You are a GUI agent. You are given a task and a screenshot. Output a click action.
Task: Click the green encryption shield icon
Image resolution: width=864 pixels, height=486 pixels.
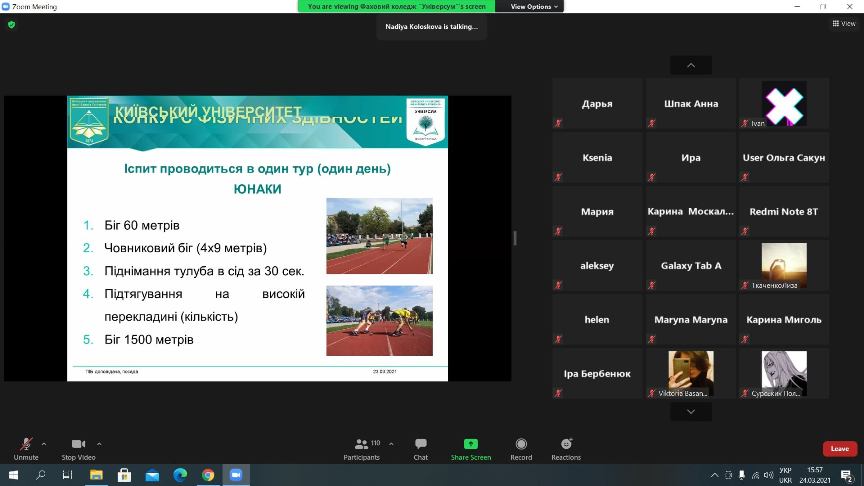[x=11, y=24]
